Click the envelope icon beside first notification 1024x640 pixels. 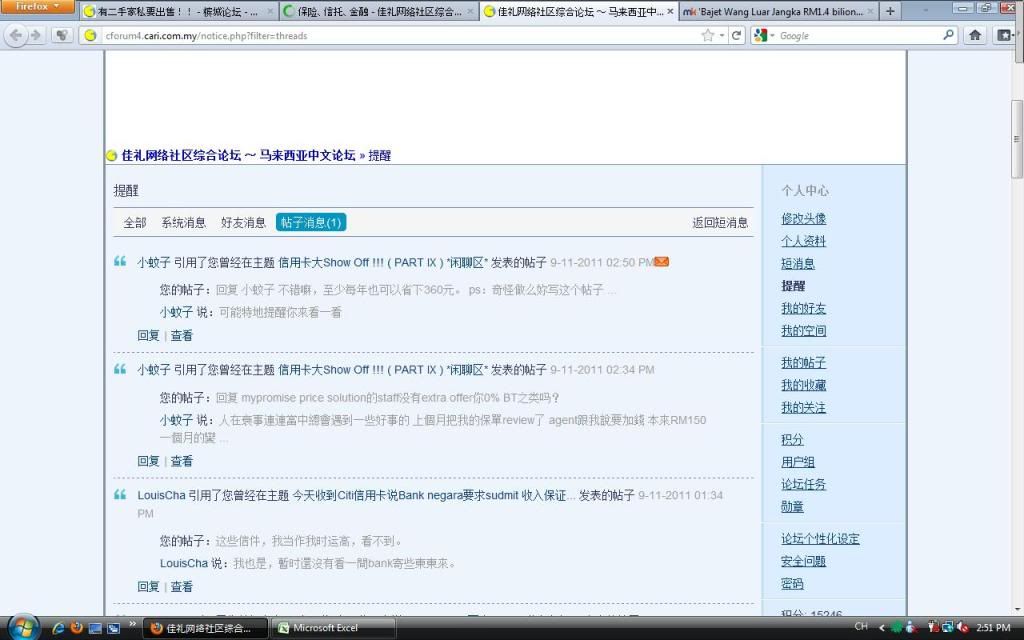(x=662, y=262)
